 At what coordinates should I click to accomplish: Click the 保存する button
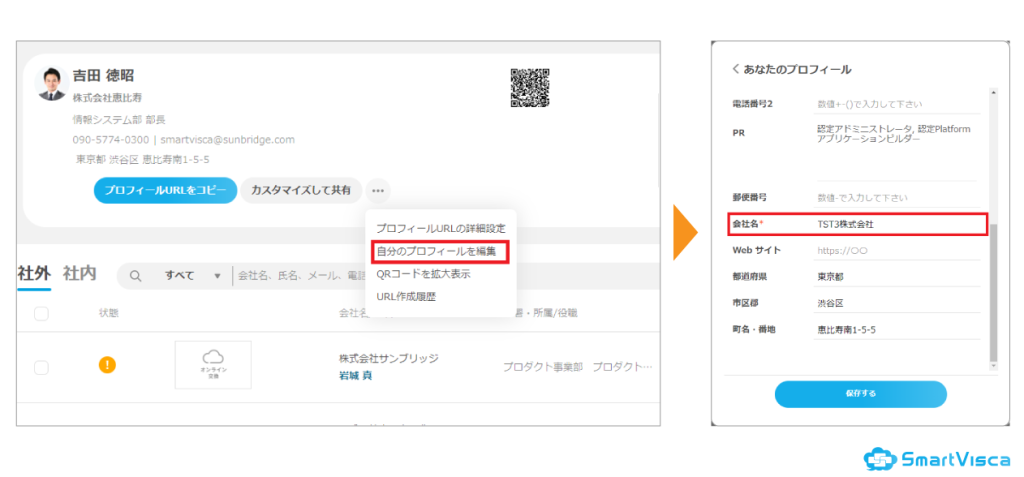[861, 394]
